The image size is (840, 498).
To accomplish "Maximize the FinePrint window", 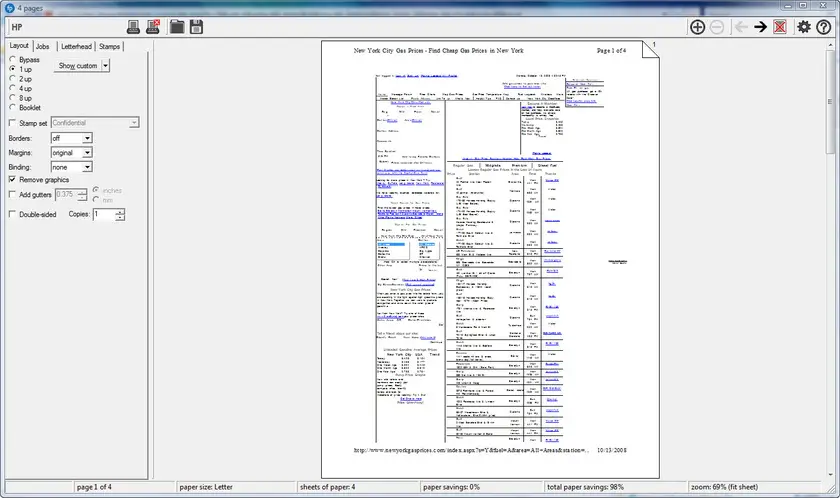I will click(803, 5).
